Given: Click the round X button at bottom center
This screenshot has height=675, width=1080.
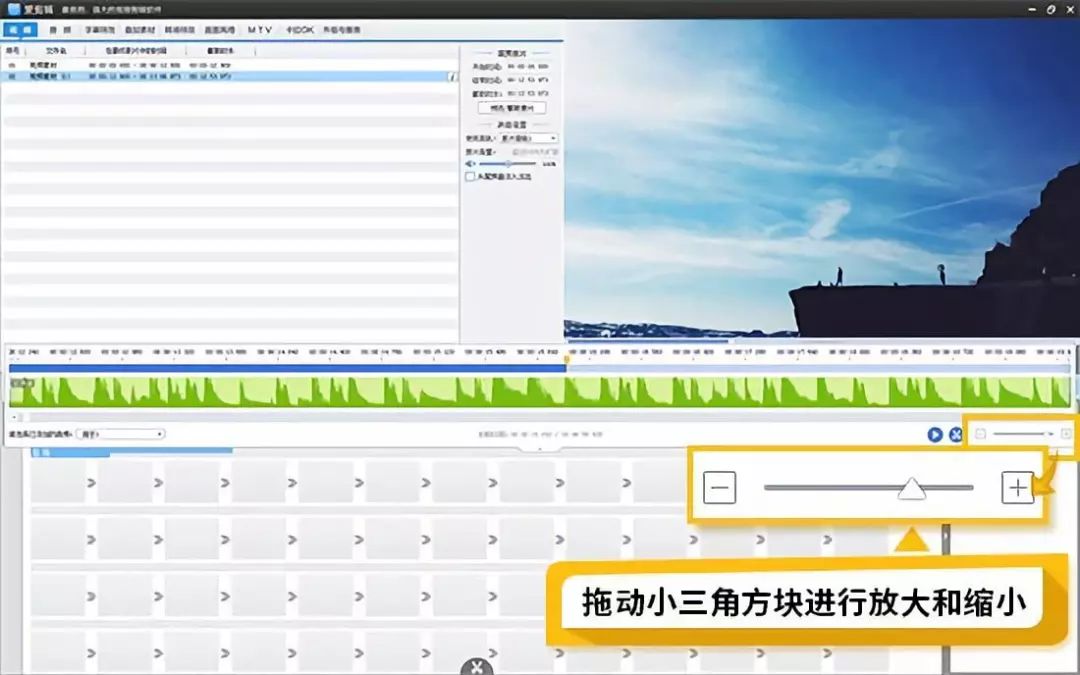Looking at the screenshot, I should click(x=477, y=667).
